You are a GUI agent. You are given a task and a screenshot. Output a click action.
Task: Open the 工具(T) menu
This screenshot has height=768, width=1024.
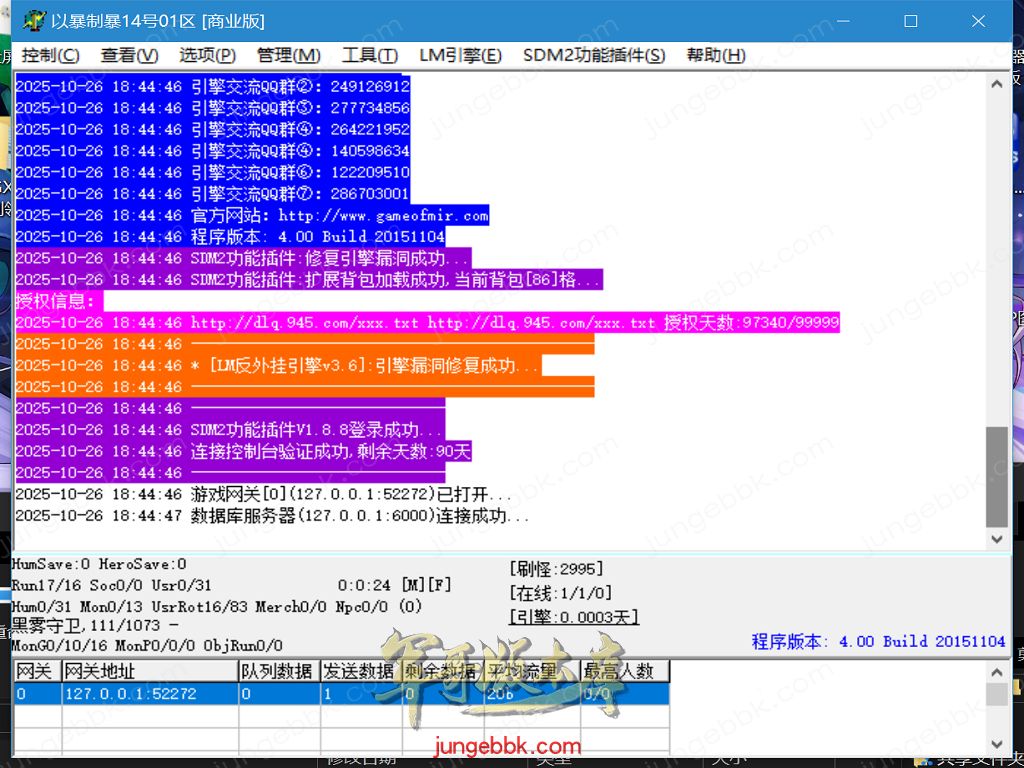coord(369,56)
